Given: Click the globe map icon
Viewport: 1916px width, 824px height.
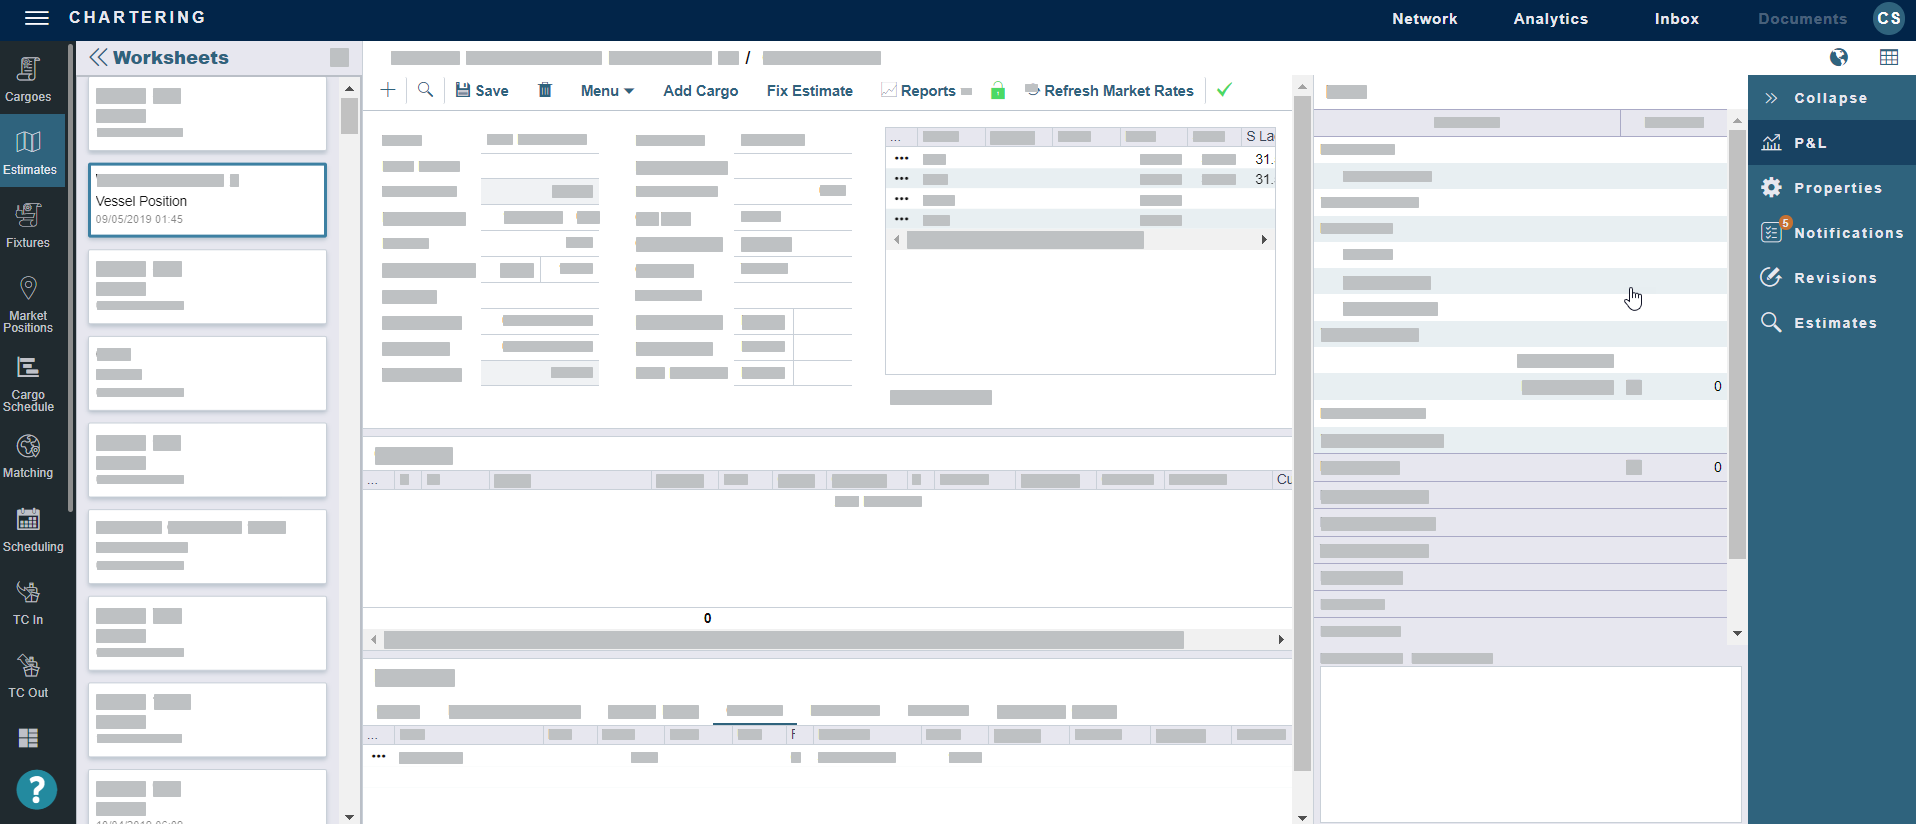Looking at the screenshot, I should (1838, 57).
